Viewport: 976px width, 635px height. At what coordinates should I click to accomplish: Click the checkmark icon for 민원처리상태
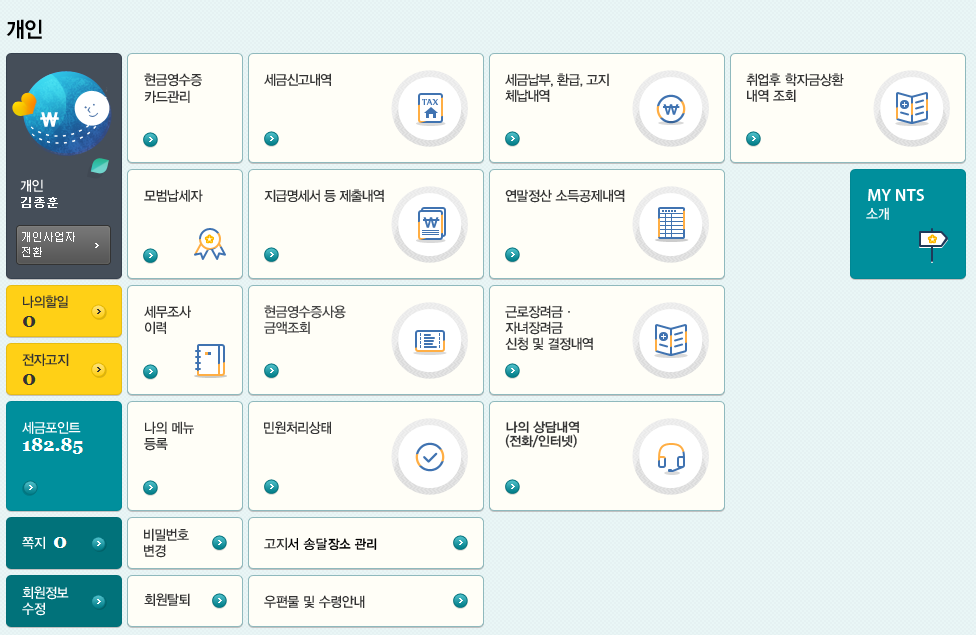click(x=430, y=456)
